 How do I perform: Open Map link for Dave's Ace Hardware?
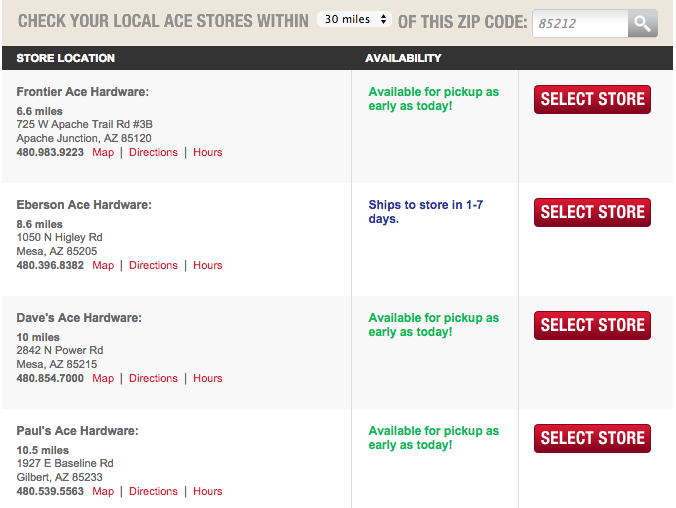(x=103, y=378)
